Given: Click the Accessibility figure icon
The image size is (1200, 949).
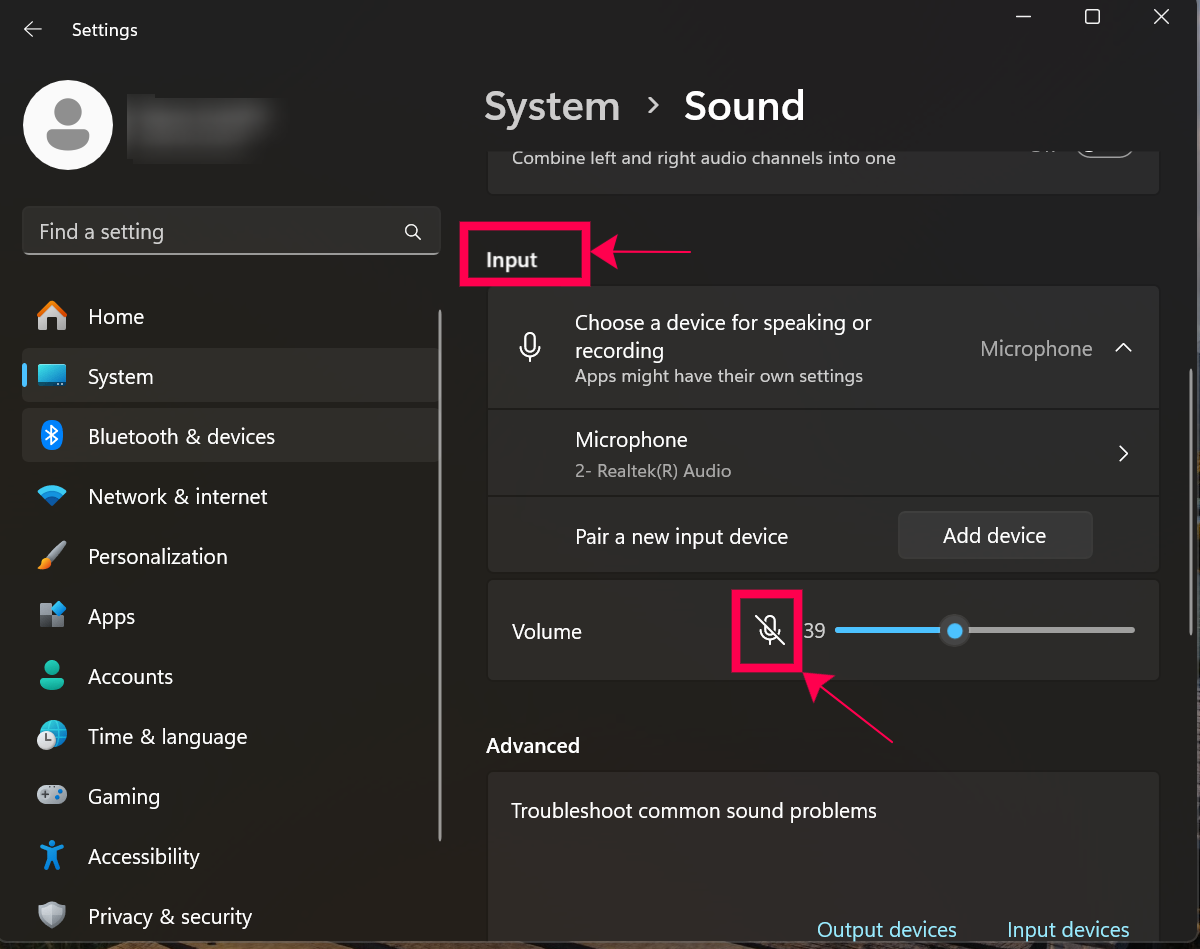Looking at the screenshot, I should [x=52, y=856].
